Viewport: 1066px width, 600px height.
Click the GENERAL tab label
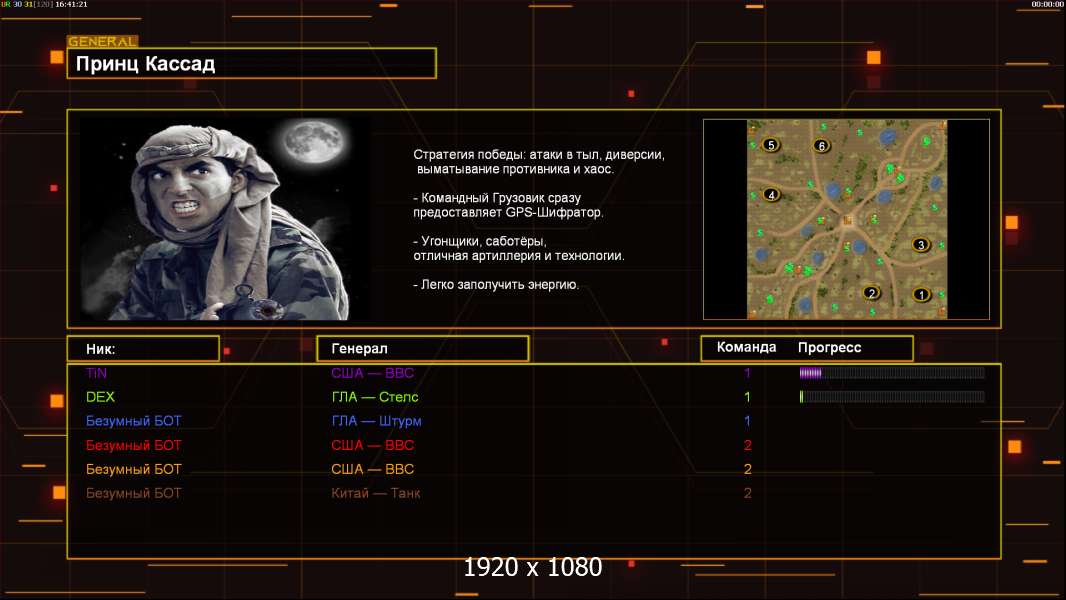(x=102, y=42)
